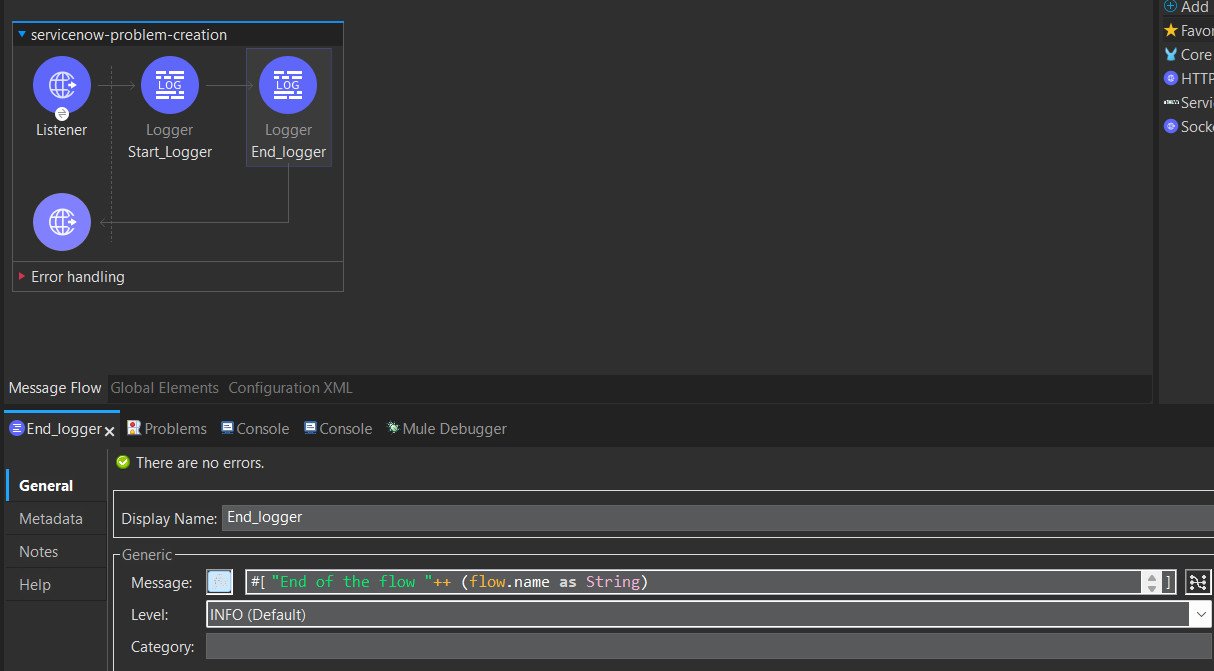Click the Listener label under the source icon
The image size is (1214, 671).
click(62, 130)
